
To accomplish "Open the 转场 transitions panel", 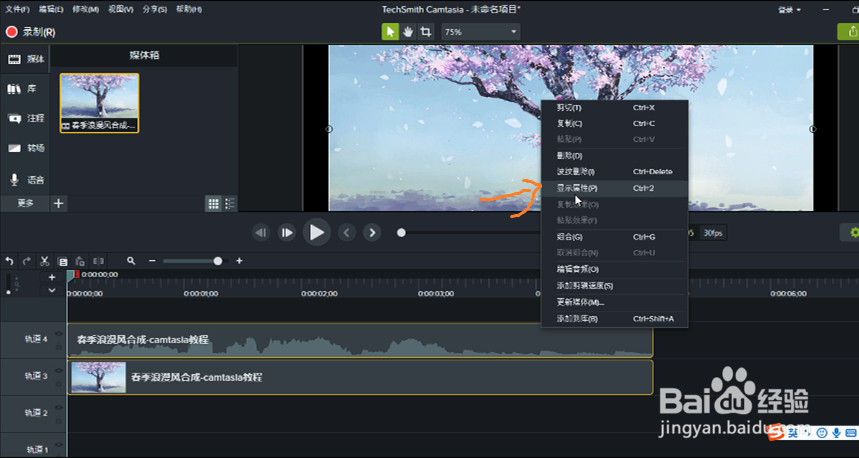I will (x=25, y=148).
